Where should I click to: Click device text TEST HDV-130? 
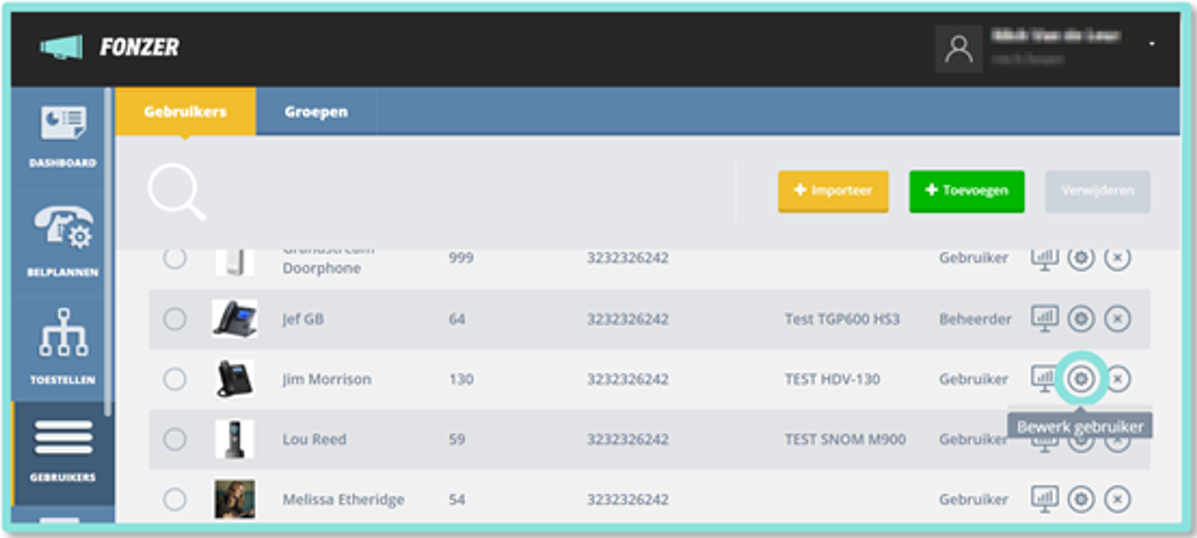click(x=832, y=379)
